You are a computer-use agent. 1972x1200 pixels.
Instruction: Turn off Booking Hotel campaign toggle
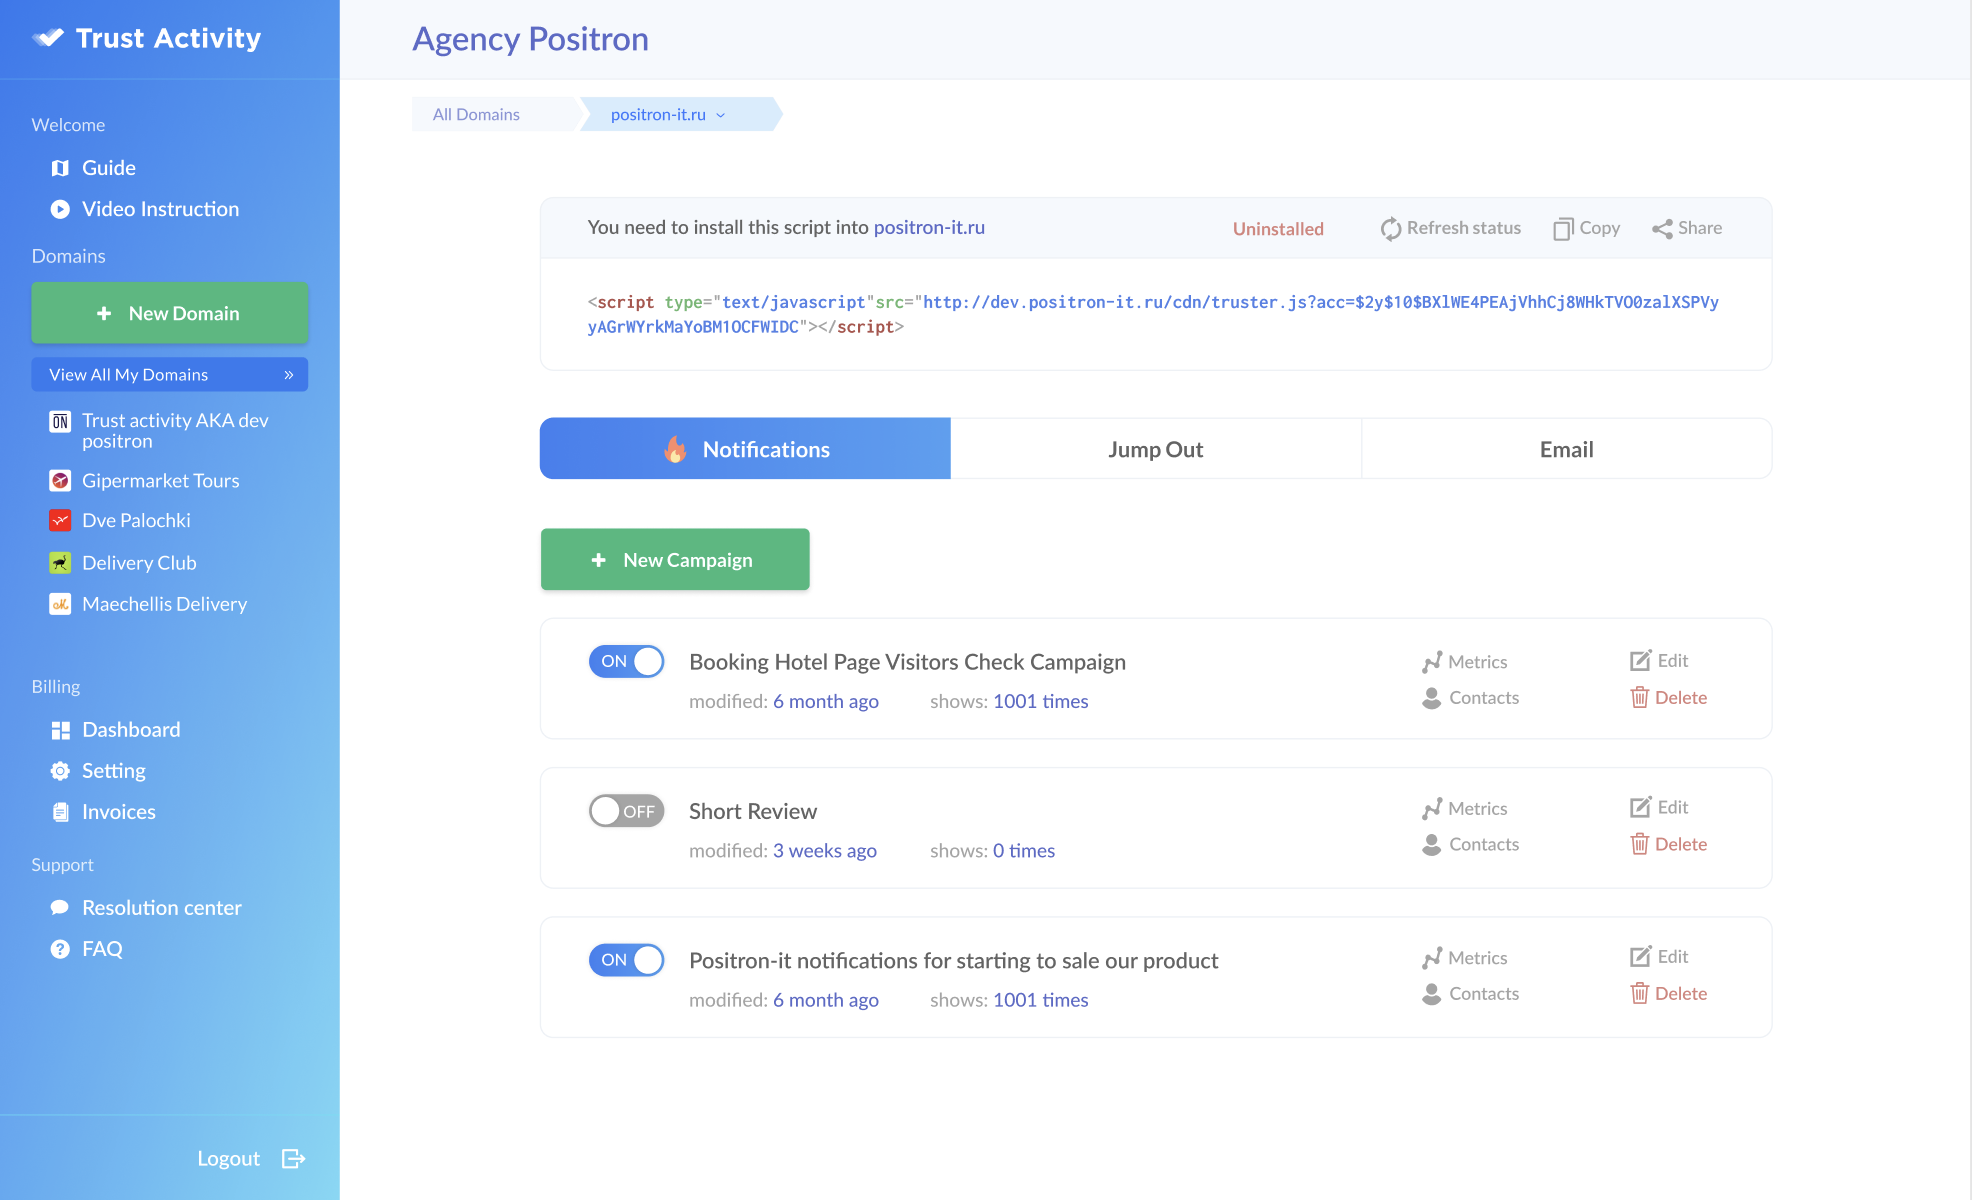[627, 661]
